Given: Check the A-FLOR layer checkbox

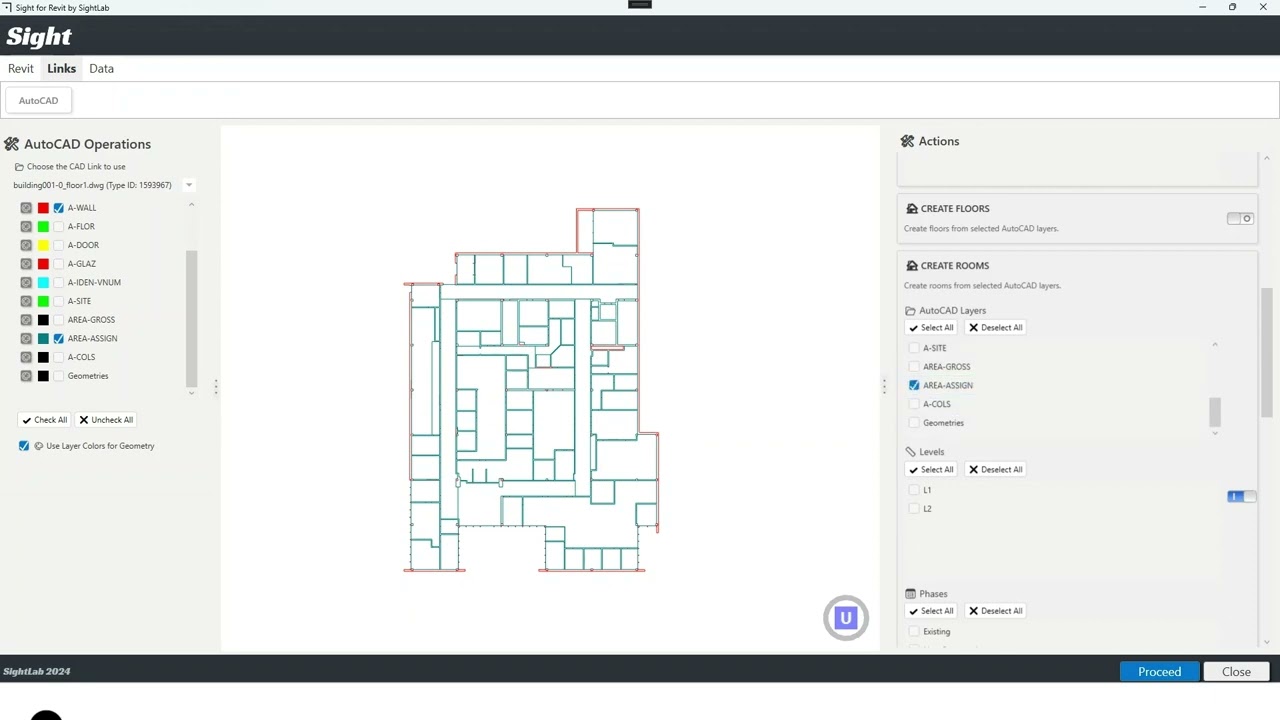Looking at the screenshot, I should point(59,227).
